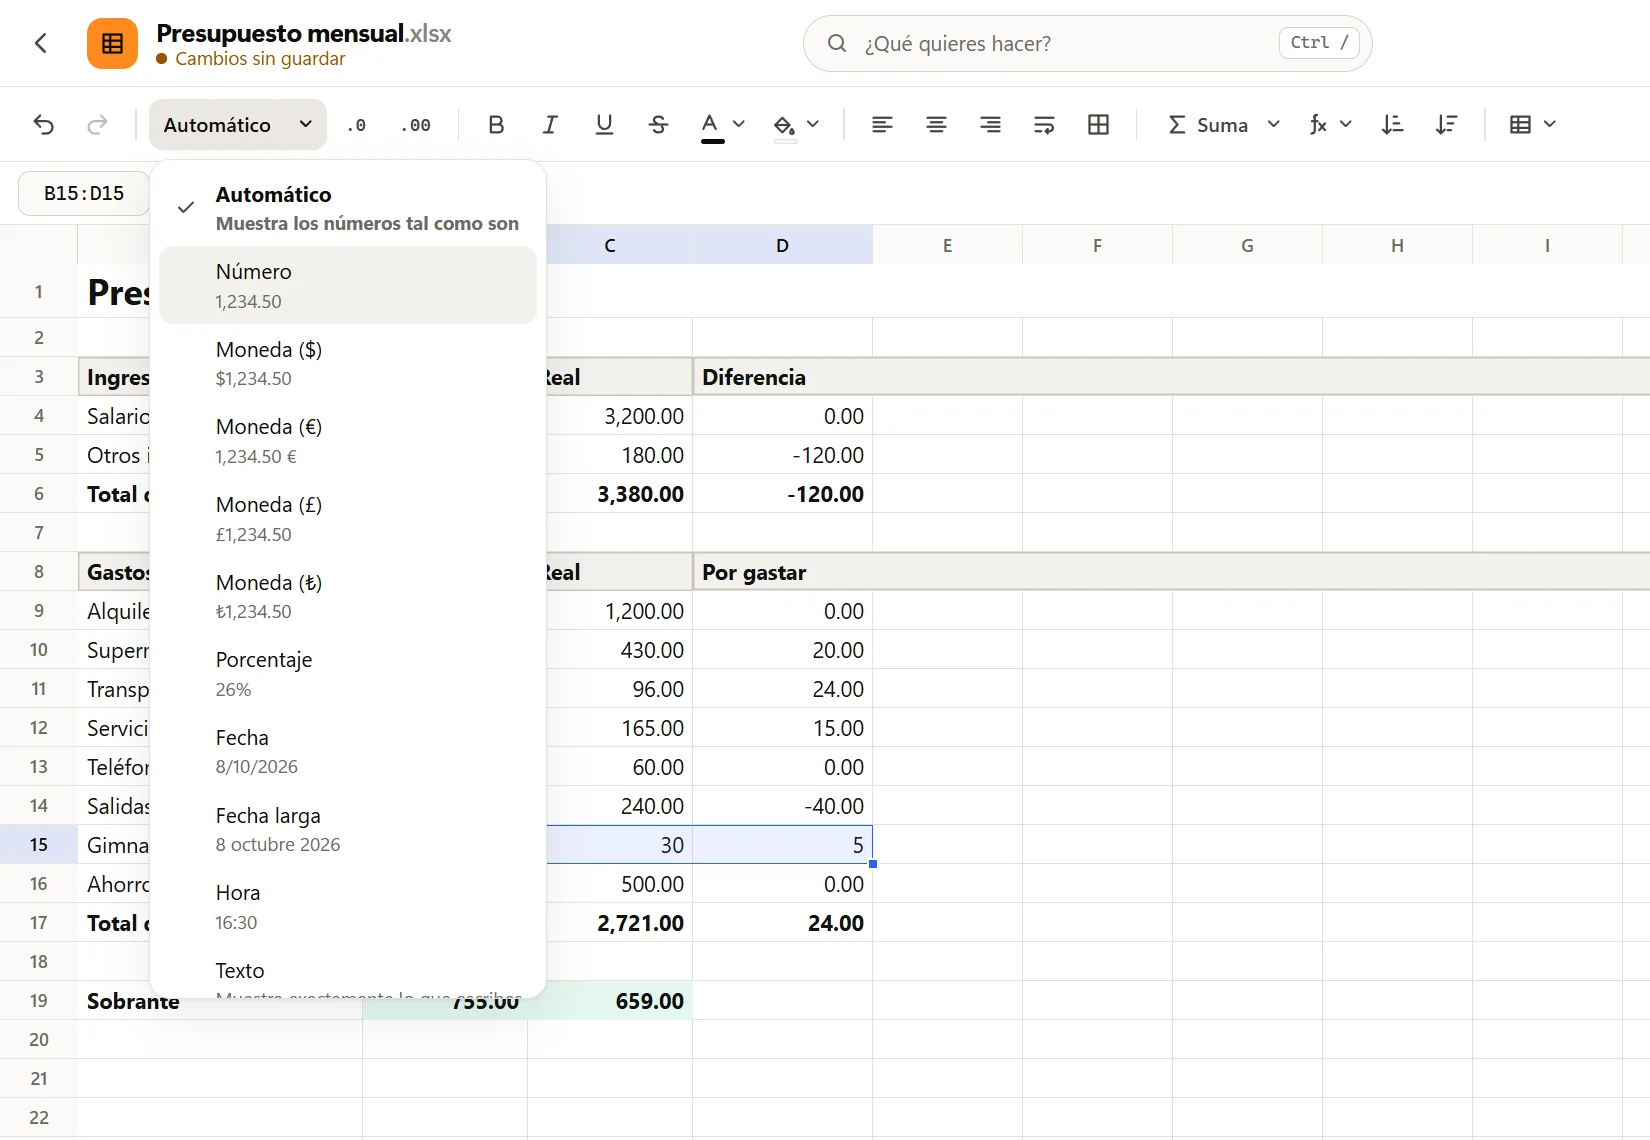Toggle italic formatting
1650x1140 pixels.
[550, 125]
